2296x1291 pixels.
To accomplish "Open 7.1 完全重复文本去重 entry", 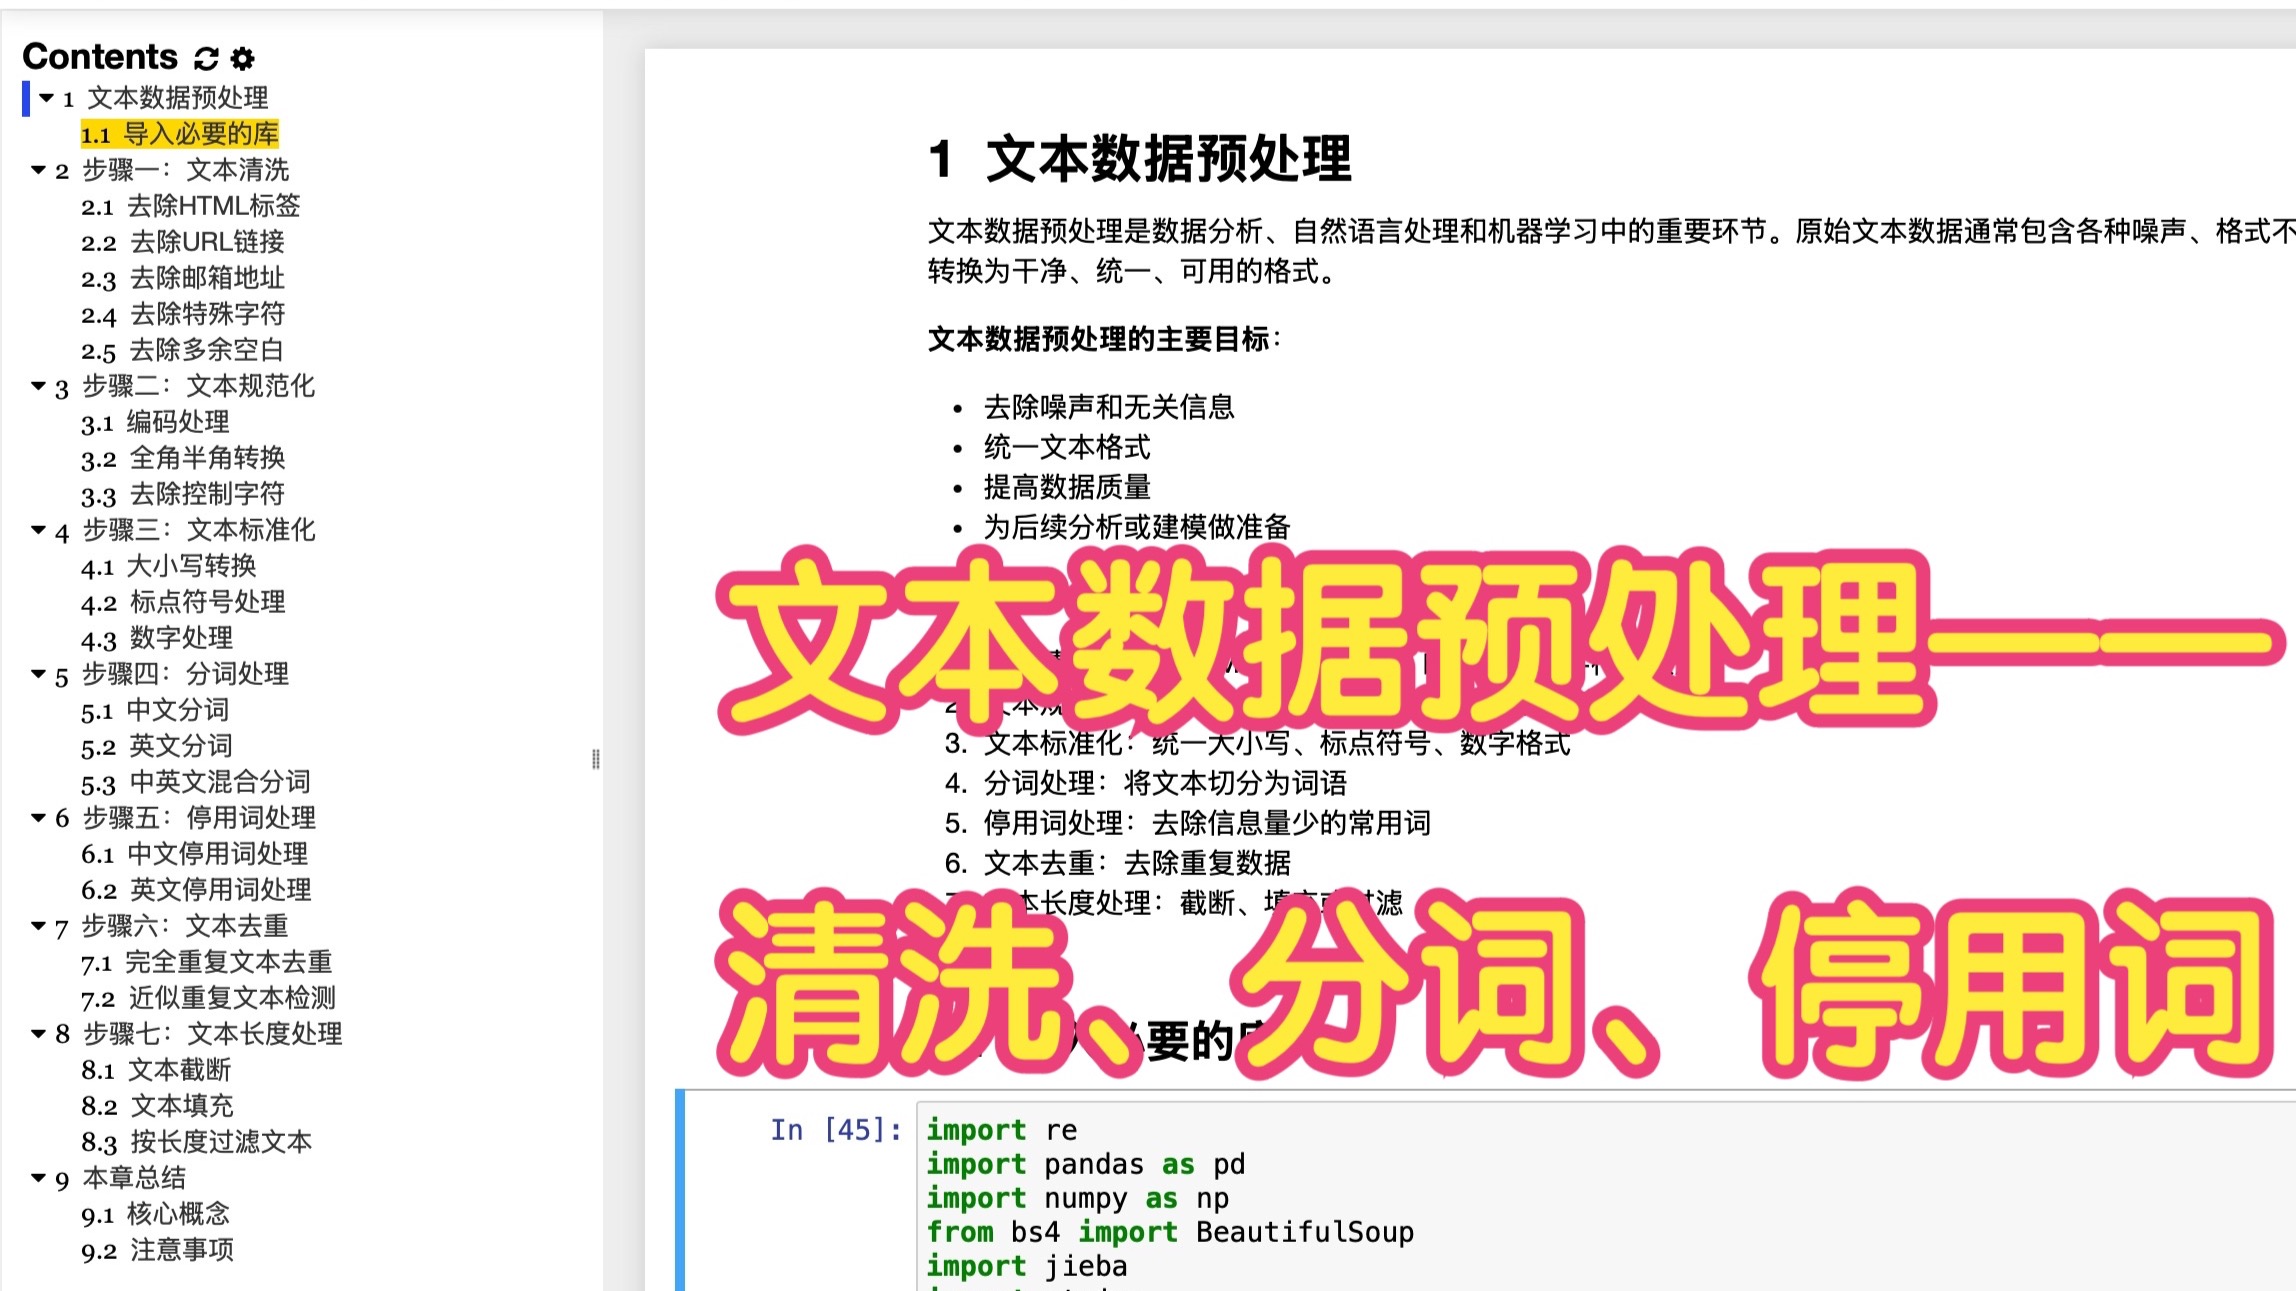I will pyautogui.click(x=206, y=962).
